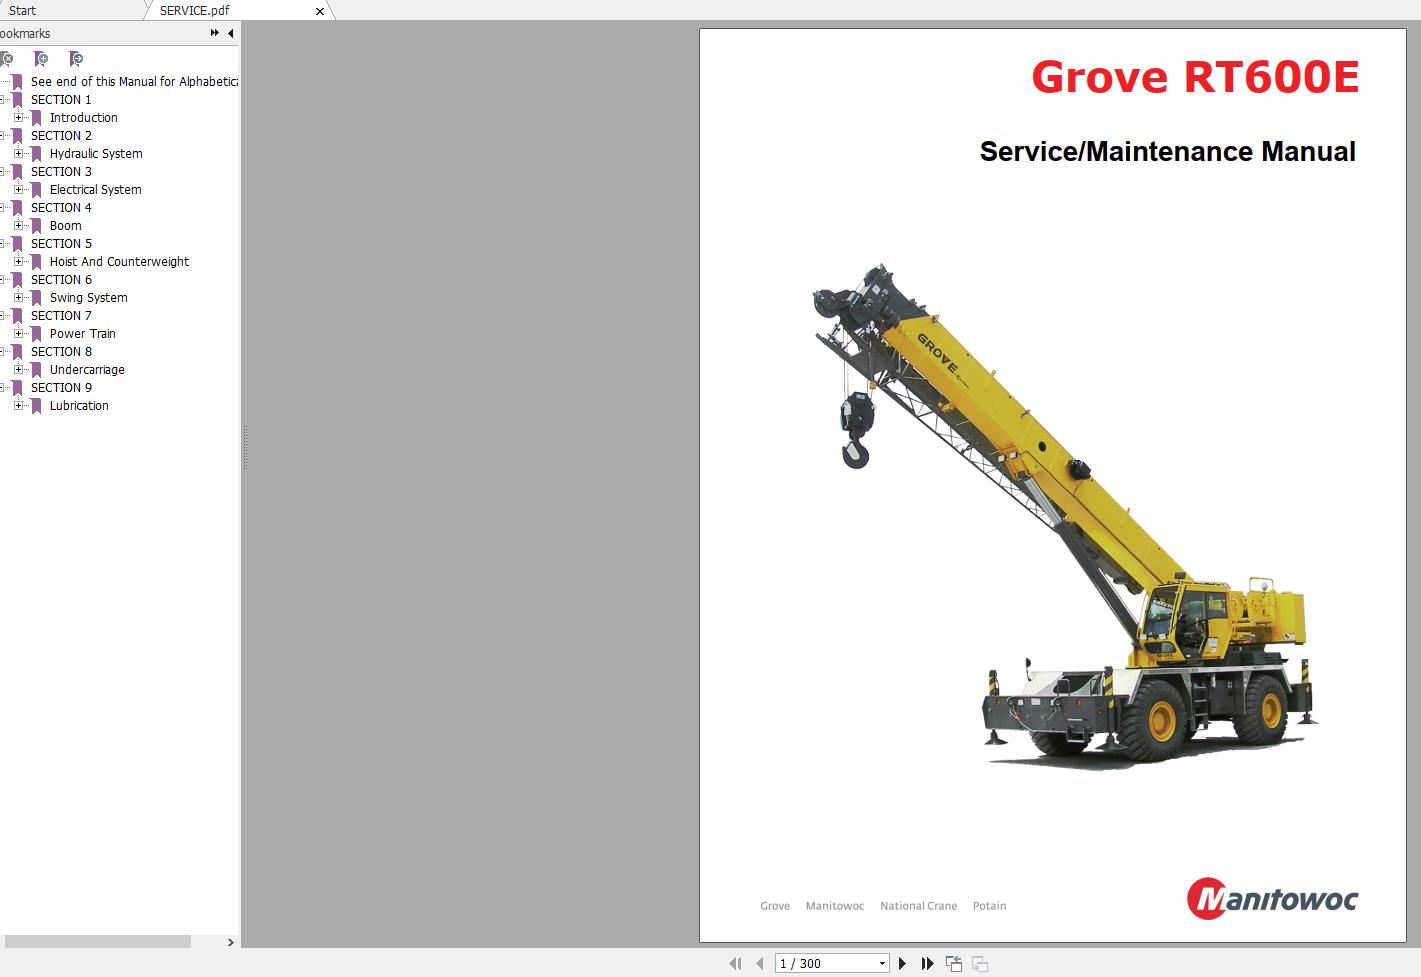Expand the Hoist And Counterweight bookmark

18,261
